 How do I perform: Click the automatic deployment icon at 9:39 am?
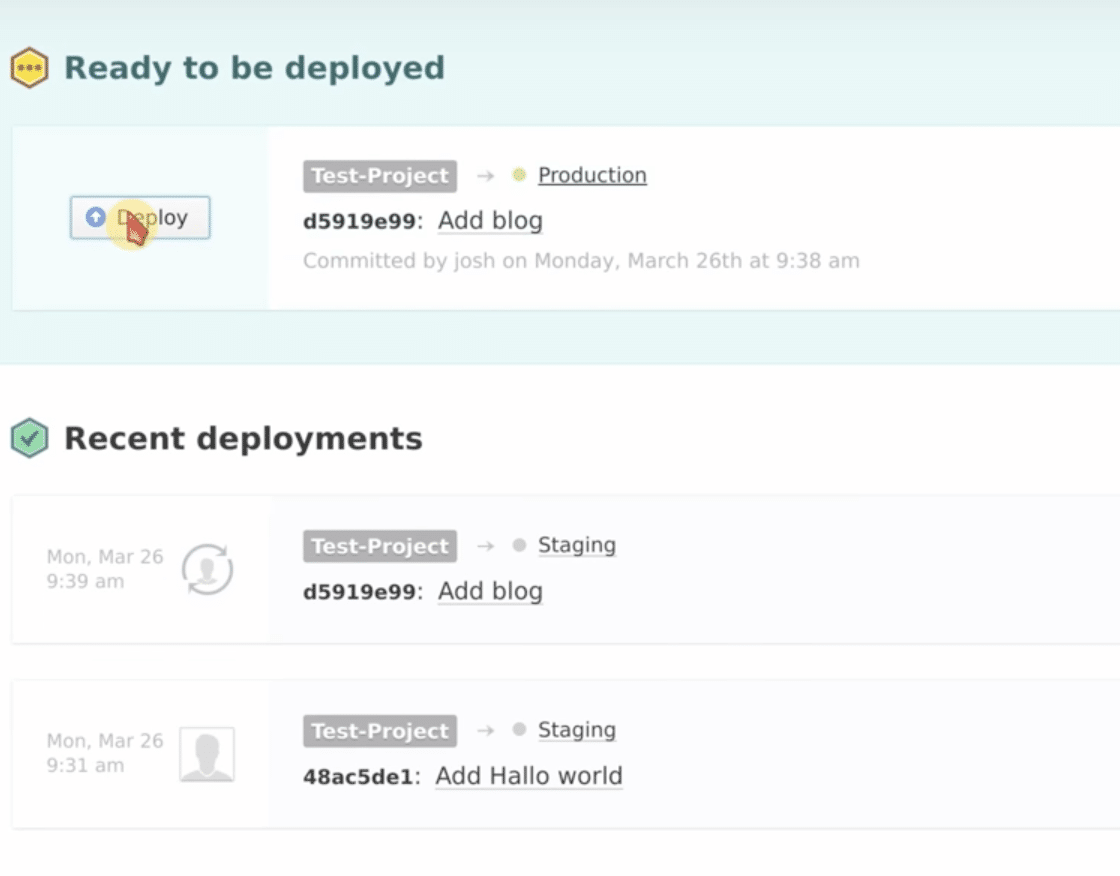[207, 569]
